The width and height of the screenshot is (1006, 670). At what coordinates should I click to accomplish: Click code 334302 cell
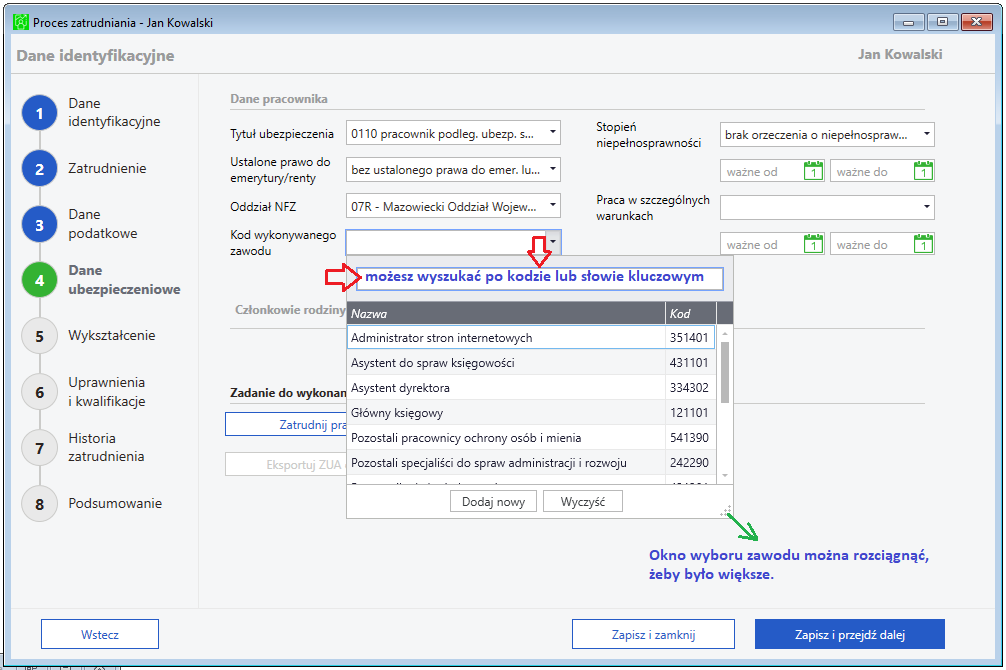[x=690, y=388]
